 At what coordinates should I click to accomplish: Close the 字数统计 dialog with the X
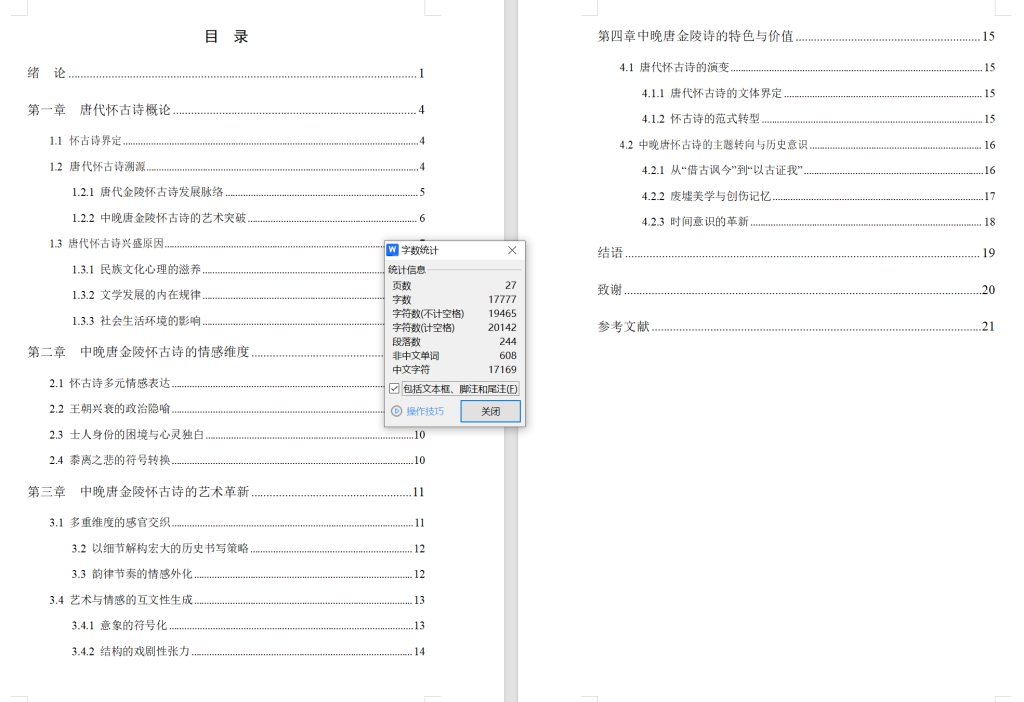[511, 250]
